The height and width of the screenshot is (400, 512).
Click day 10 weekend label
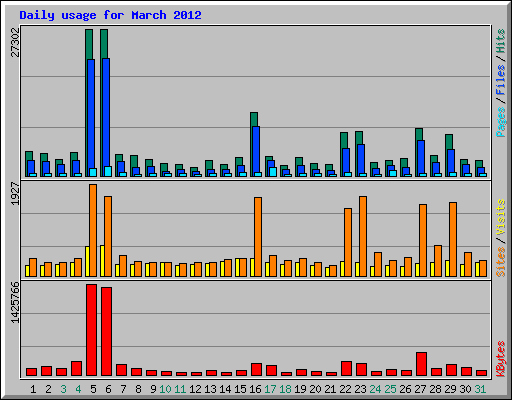[165, 389]
